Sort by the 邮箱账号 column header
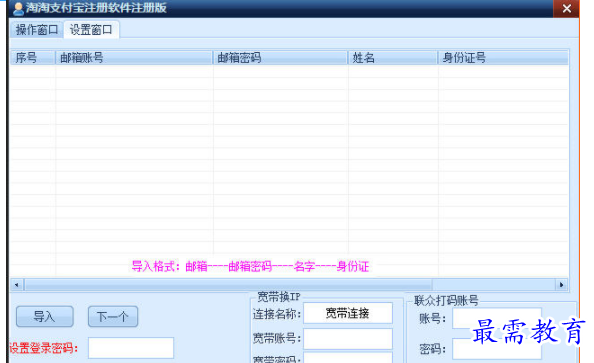Screen dimensions: 594x363 [x=134, y=58]
